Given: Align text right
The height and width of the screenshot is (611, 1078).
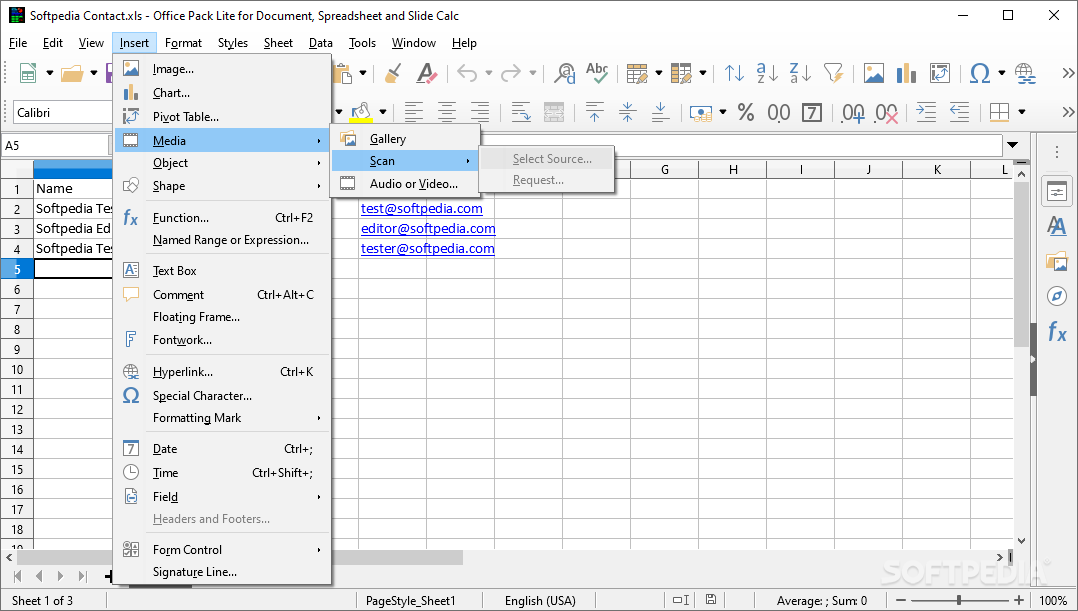Looking at the screenshot, I should [x=479, y=112].
